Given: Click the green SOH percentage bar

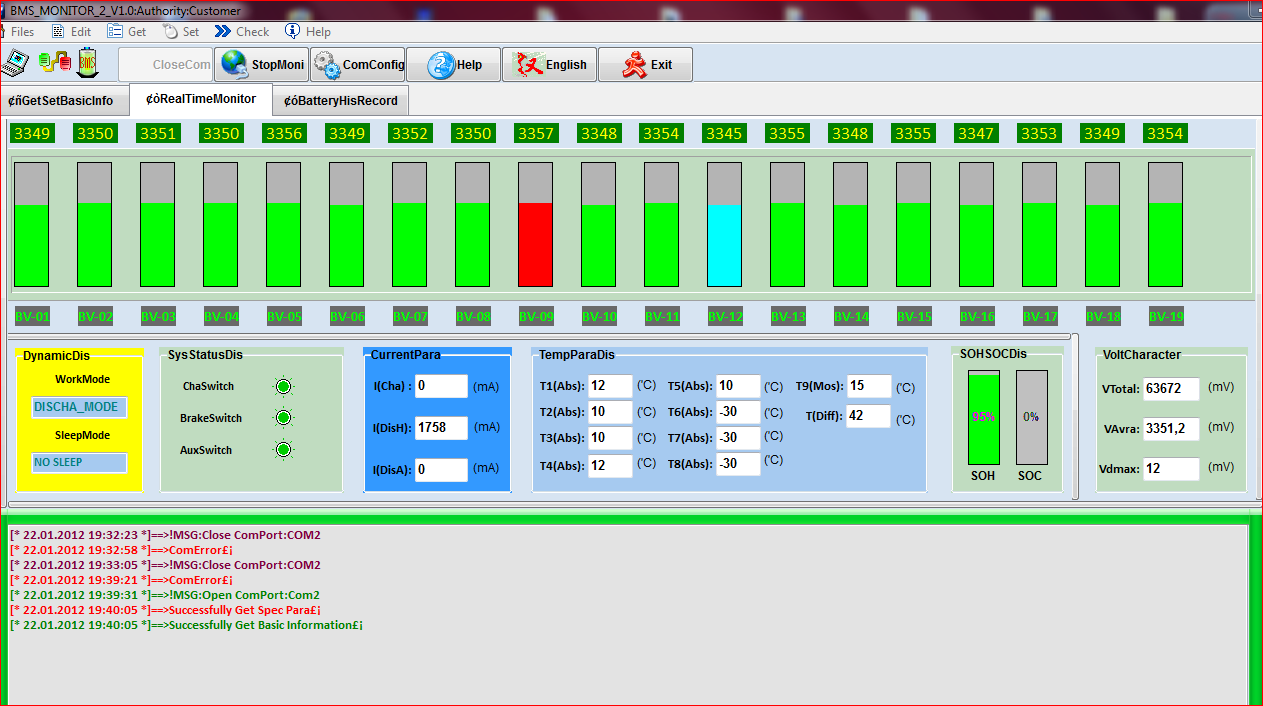Looking at the screenshot, I should [x=983, y=418].
